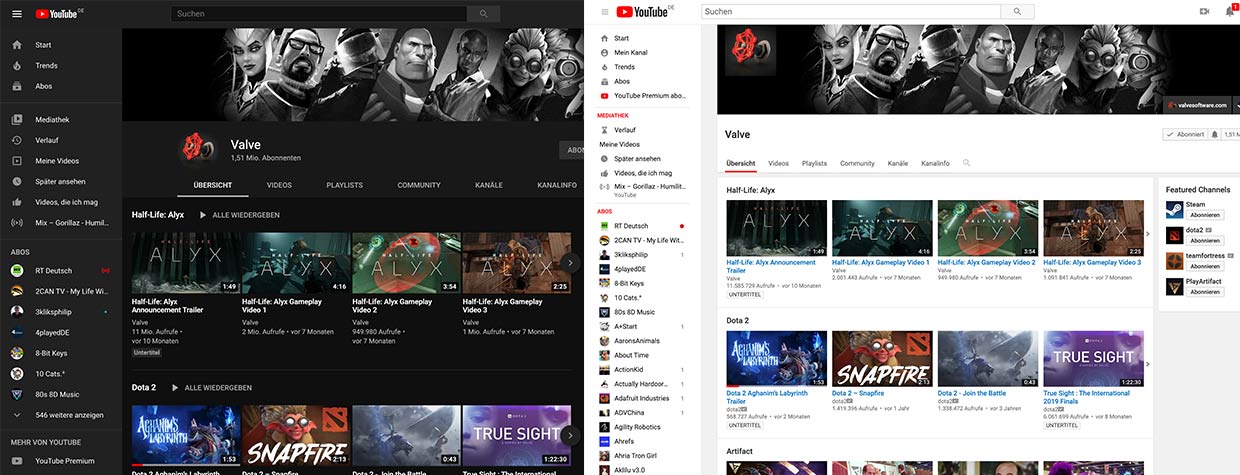Select the KANÄLE tab in dark window
Image resolution: width=1240 pixels, height=475 pixels.
(489, 185)
